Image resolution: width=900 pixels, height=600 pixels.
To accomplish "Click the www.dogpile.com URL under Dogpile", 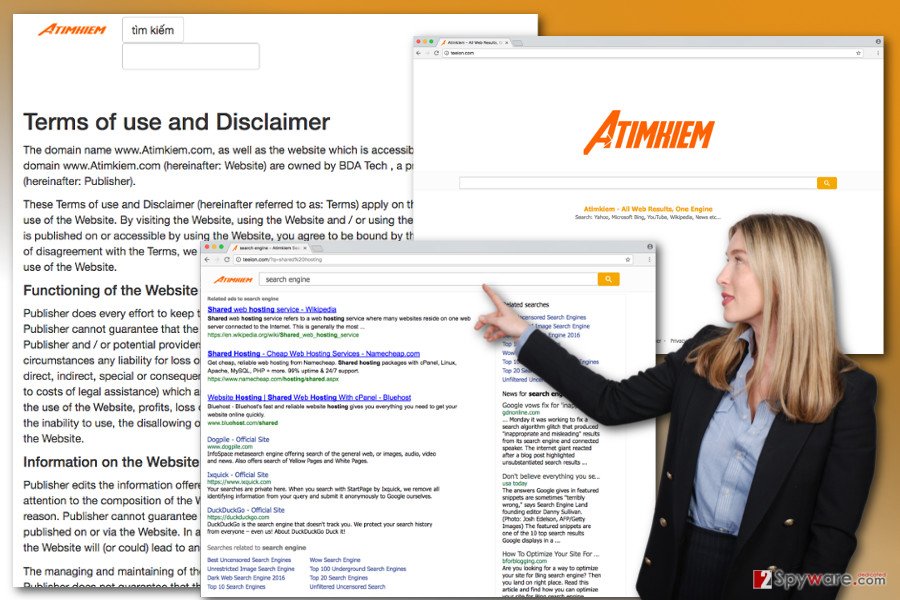I will 230,447.
